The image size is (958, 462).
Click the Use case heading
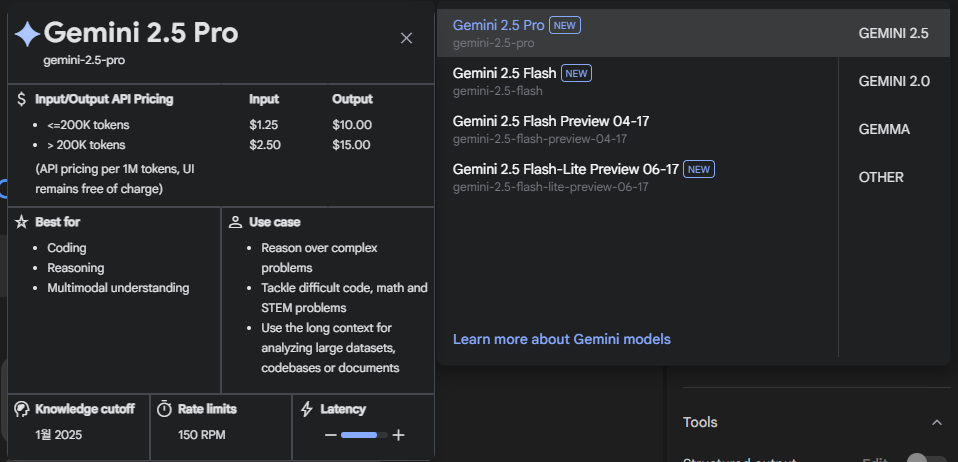click(x=274, y=222)
